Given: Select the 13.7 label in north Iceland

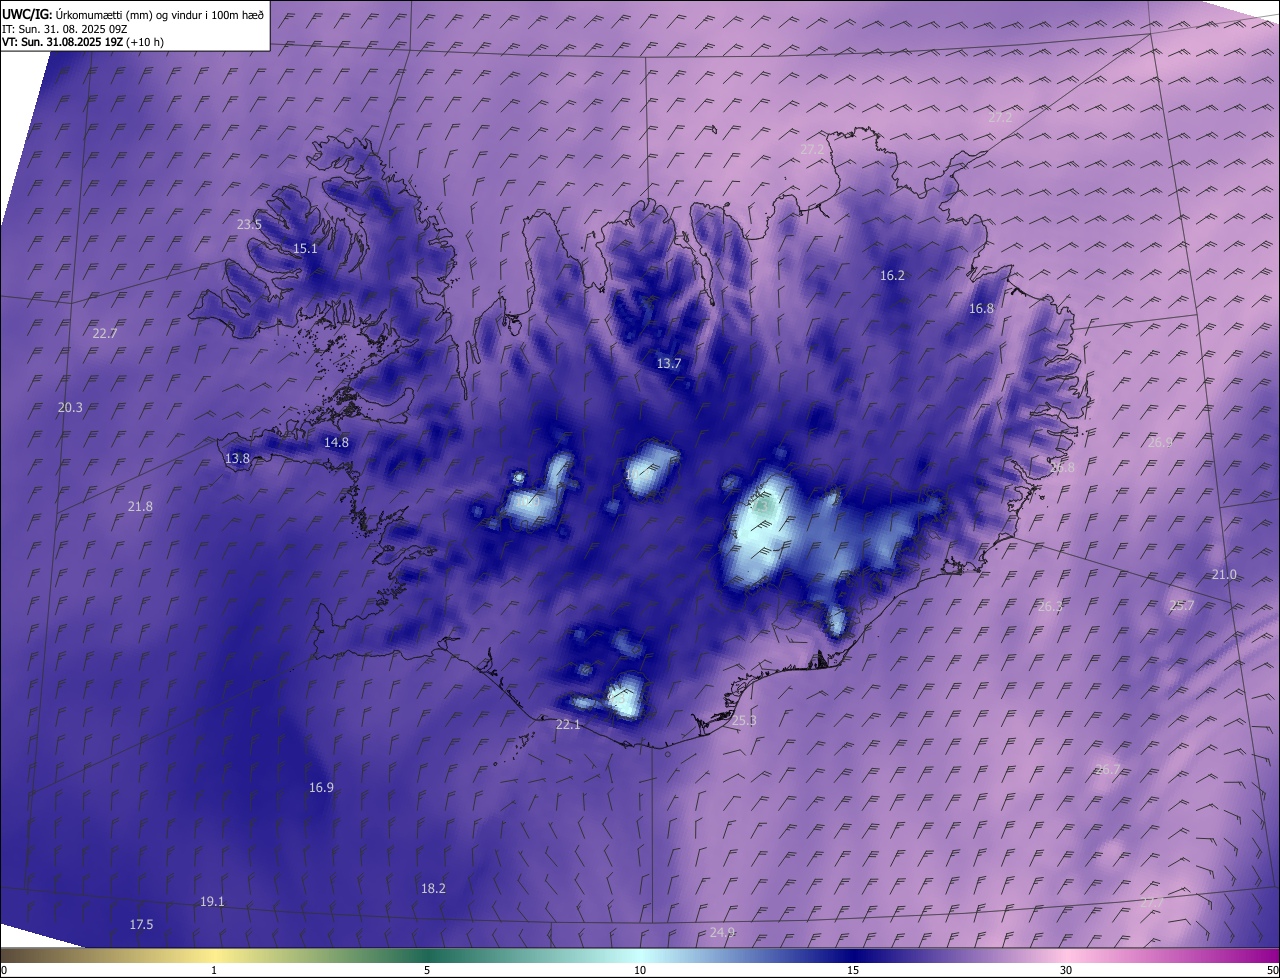Looking at the screenshot, I should click(668, 364).
